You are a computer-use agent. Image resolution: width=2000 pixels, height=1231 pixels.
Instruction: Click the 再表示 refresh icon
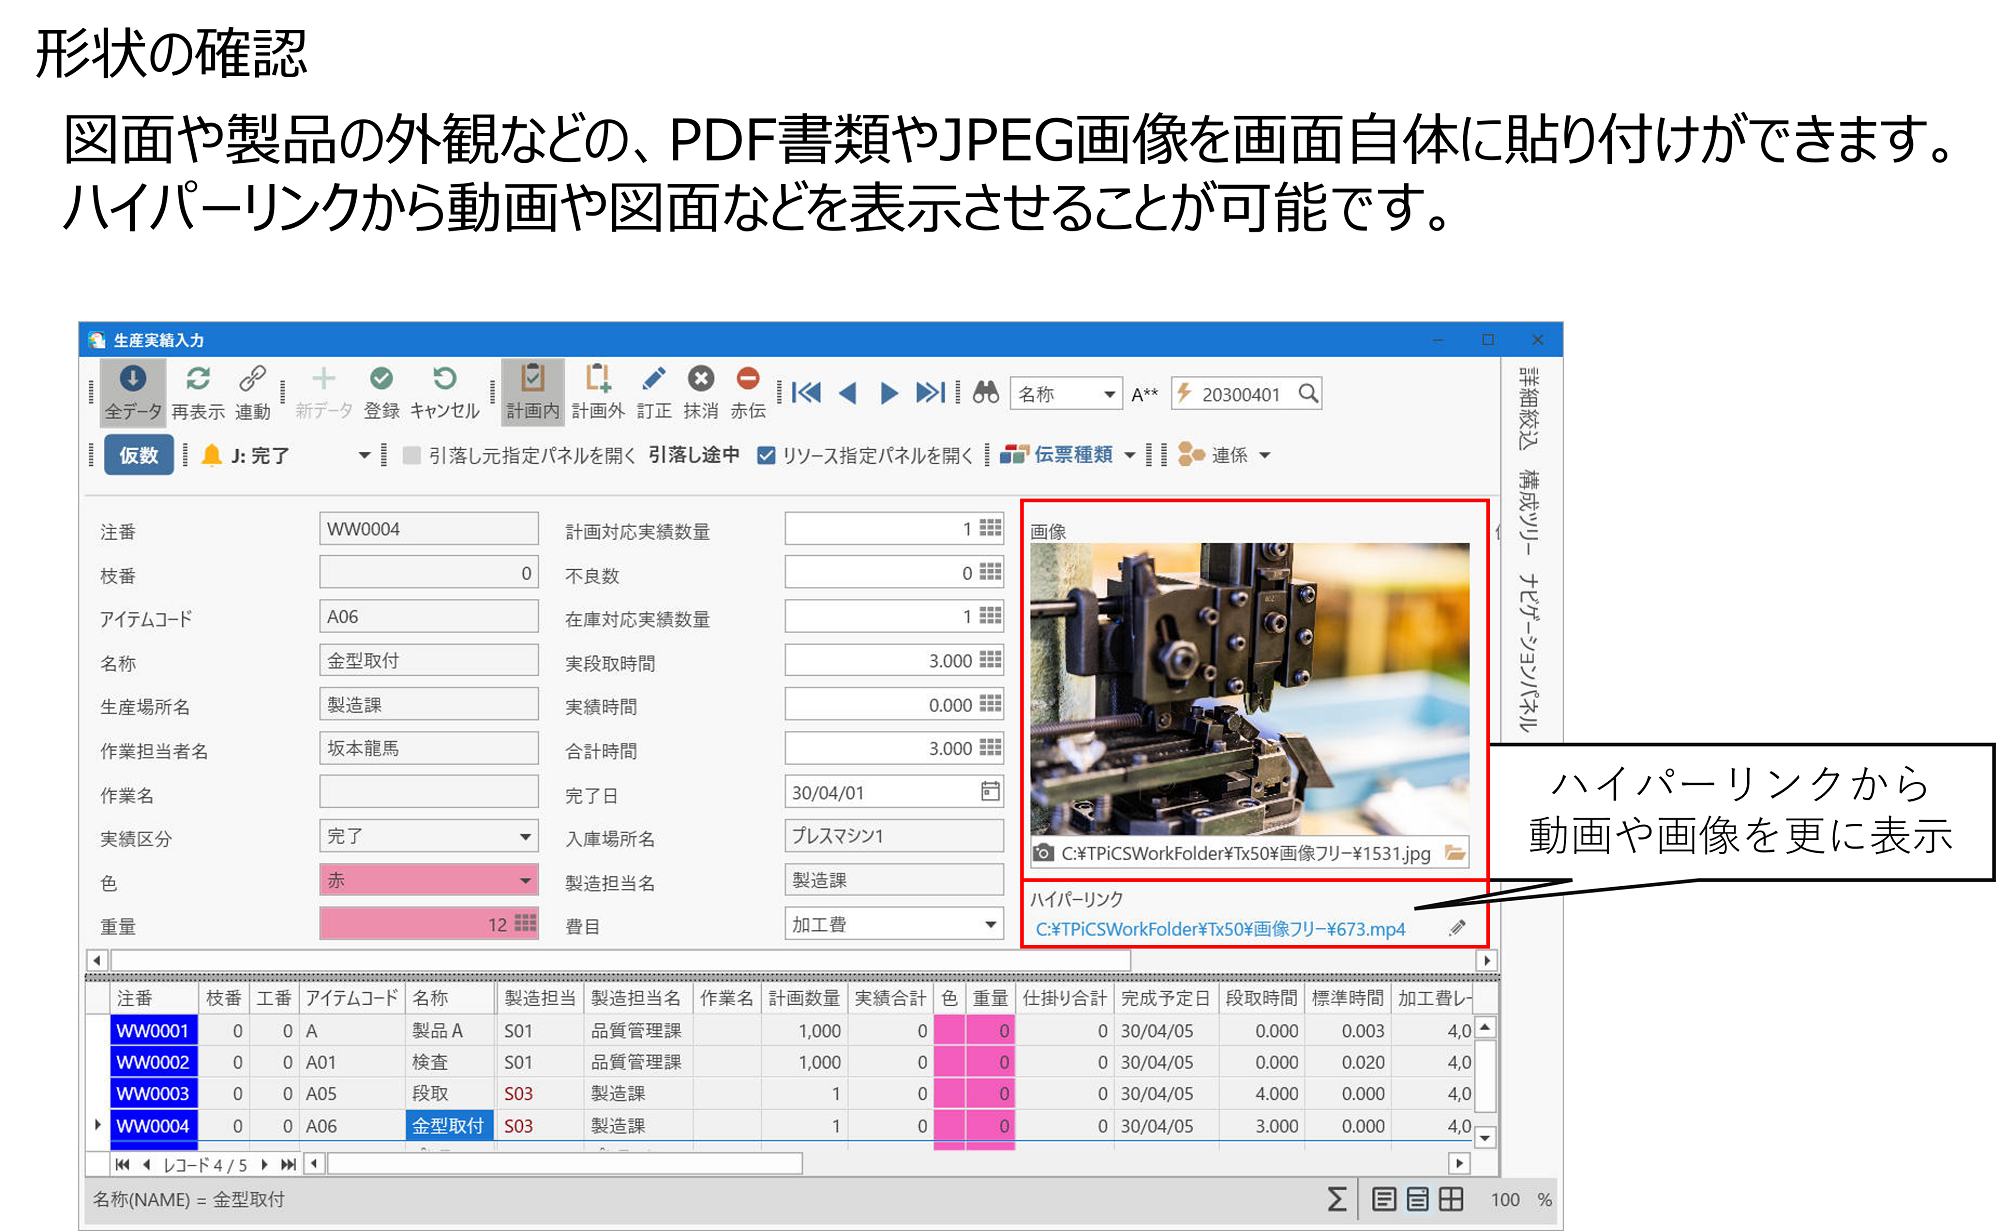(198, 379)
